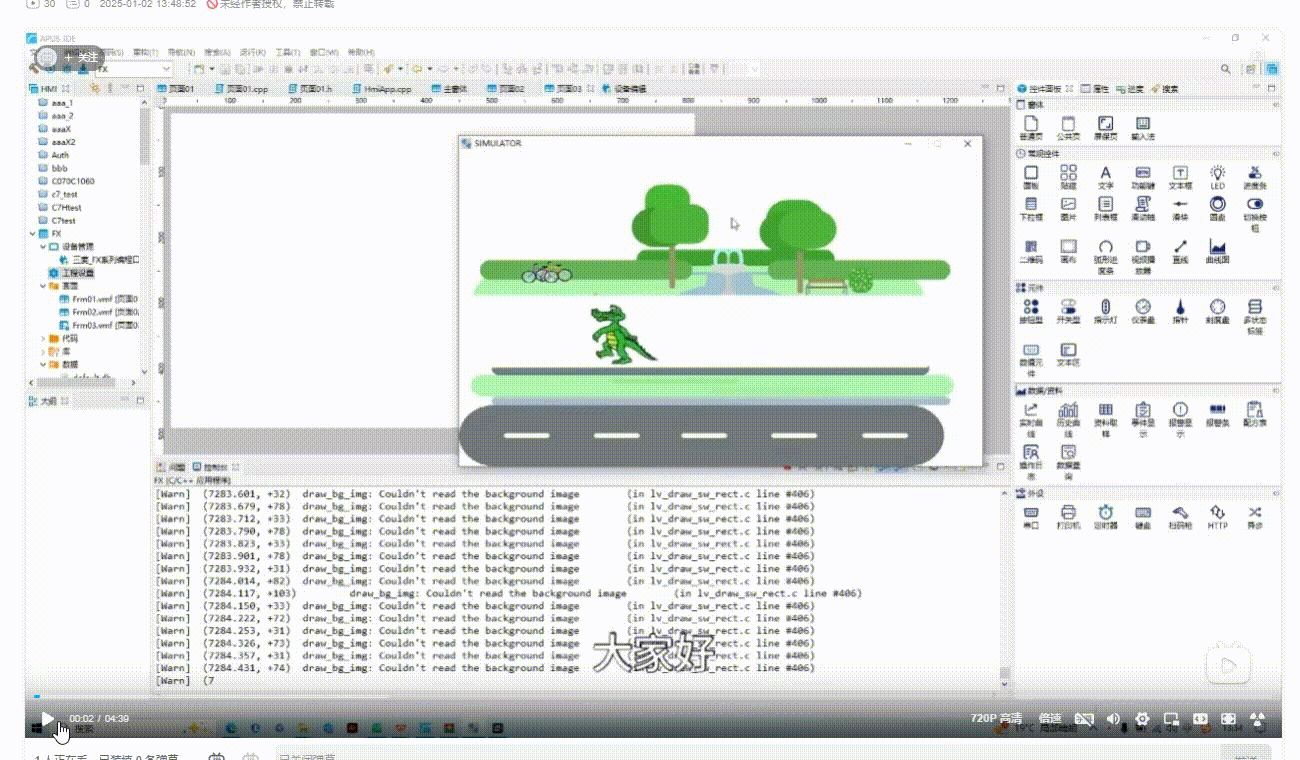Select the 打印机 printer peripheral
The image size is (1300, 760).
[1068, 516]
